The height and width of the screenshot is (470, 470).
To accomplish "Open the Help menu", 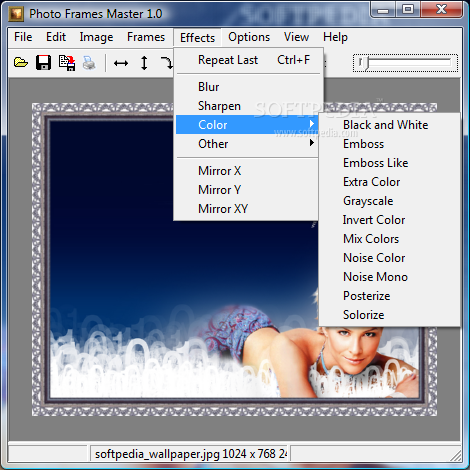I will tap(335, 37).
